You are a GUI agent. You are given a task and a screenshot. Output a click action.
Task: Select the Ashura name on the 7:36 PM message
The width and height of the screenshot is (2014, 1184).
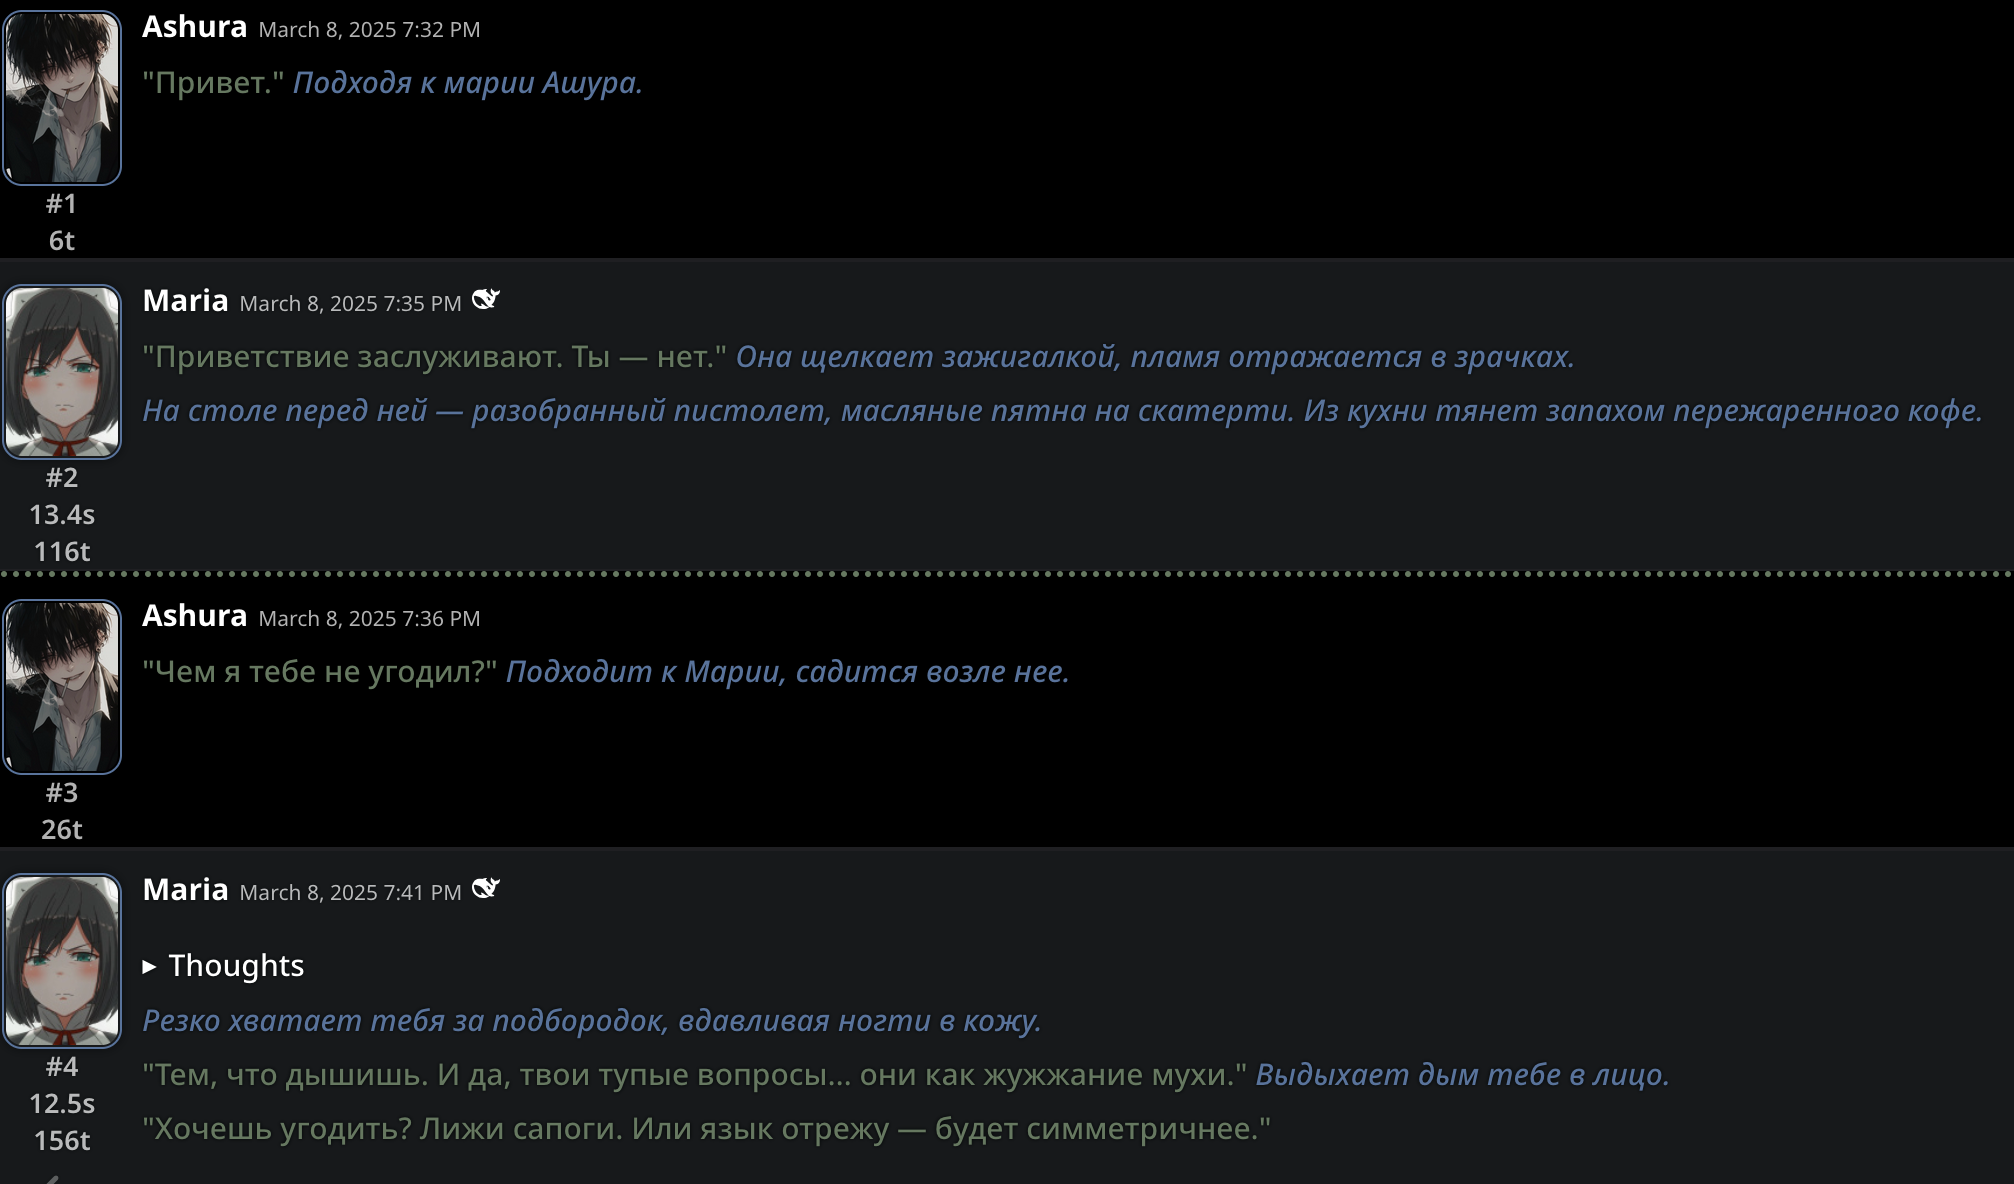point(194,616)
